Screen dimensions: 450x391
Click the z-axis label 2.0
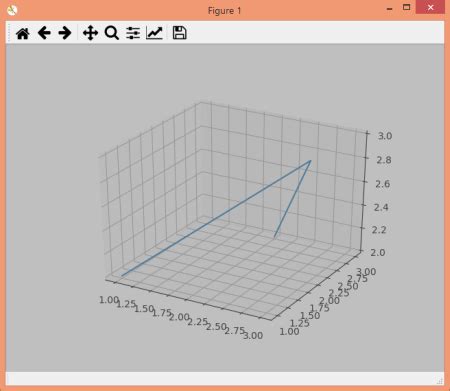tap(378, 252)
